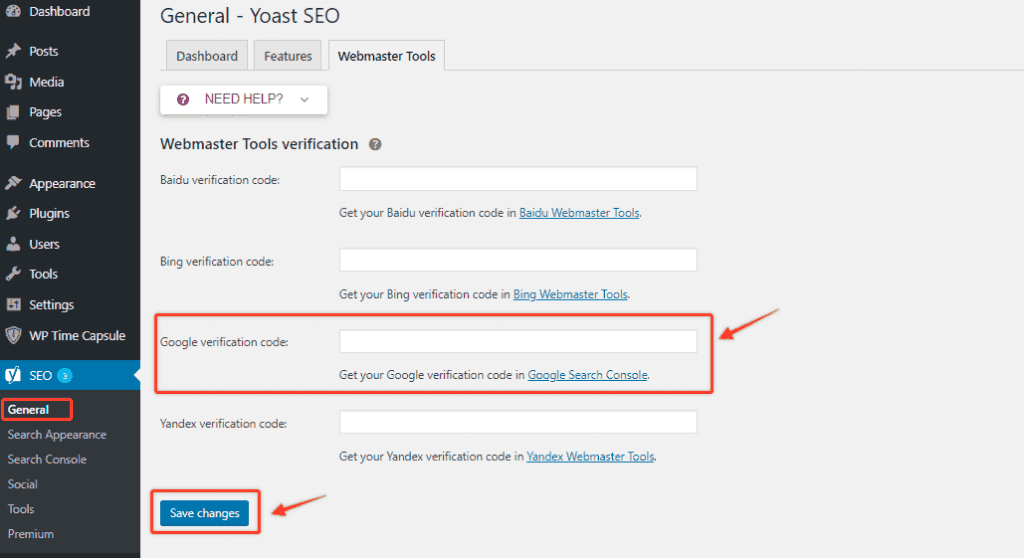
Task: Click the question mark icon in Need Help
Action: [x=183, y=99]
